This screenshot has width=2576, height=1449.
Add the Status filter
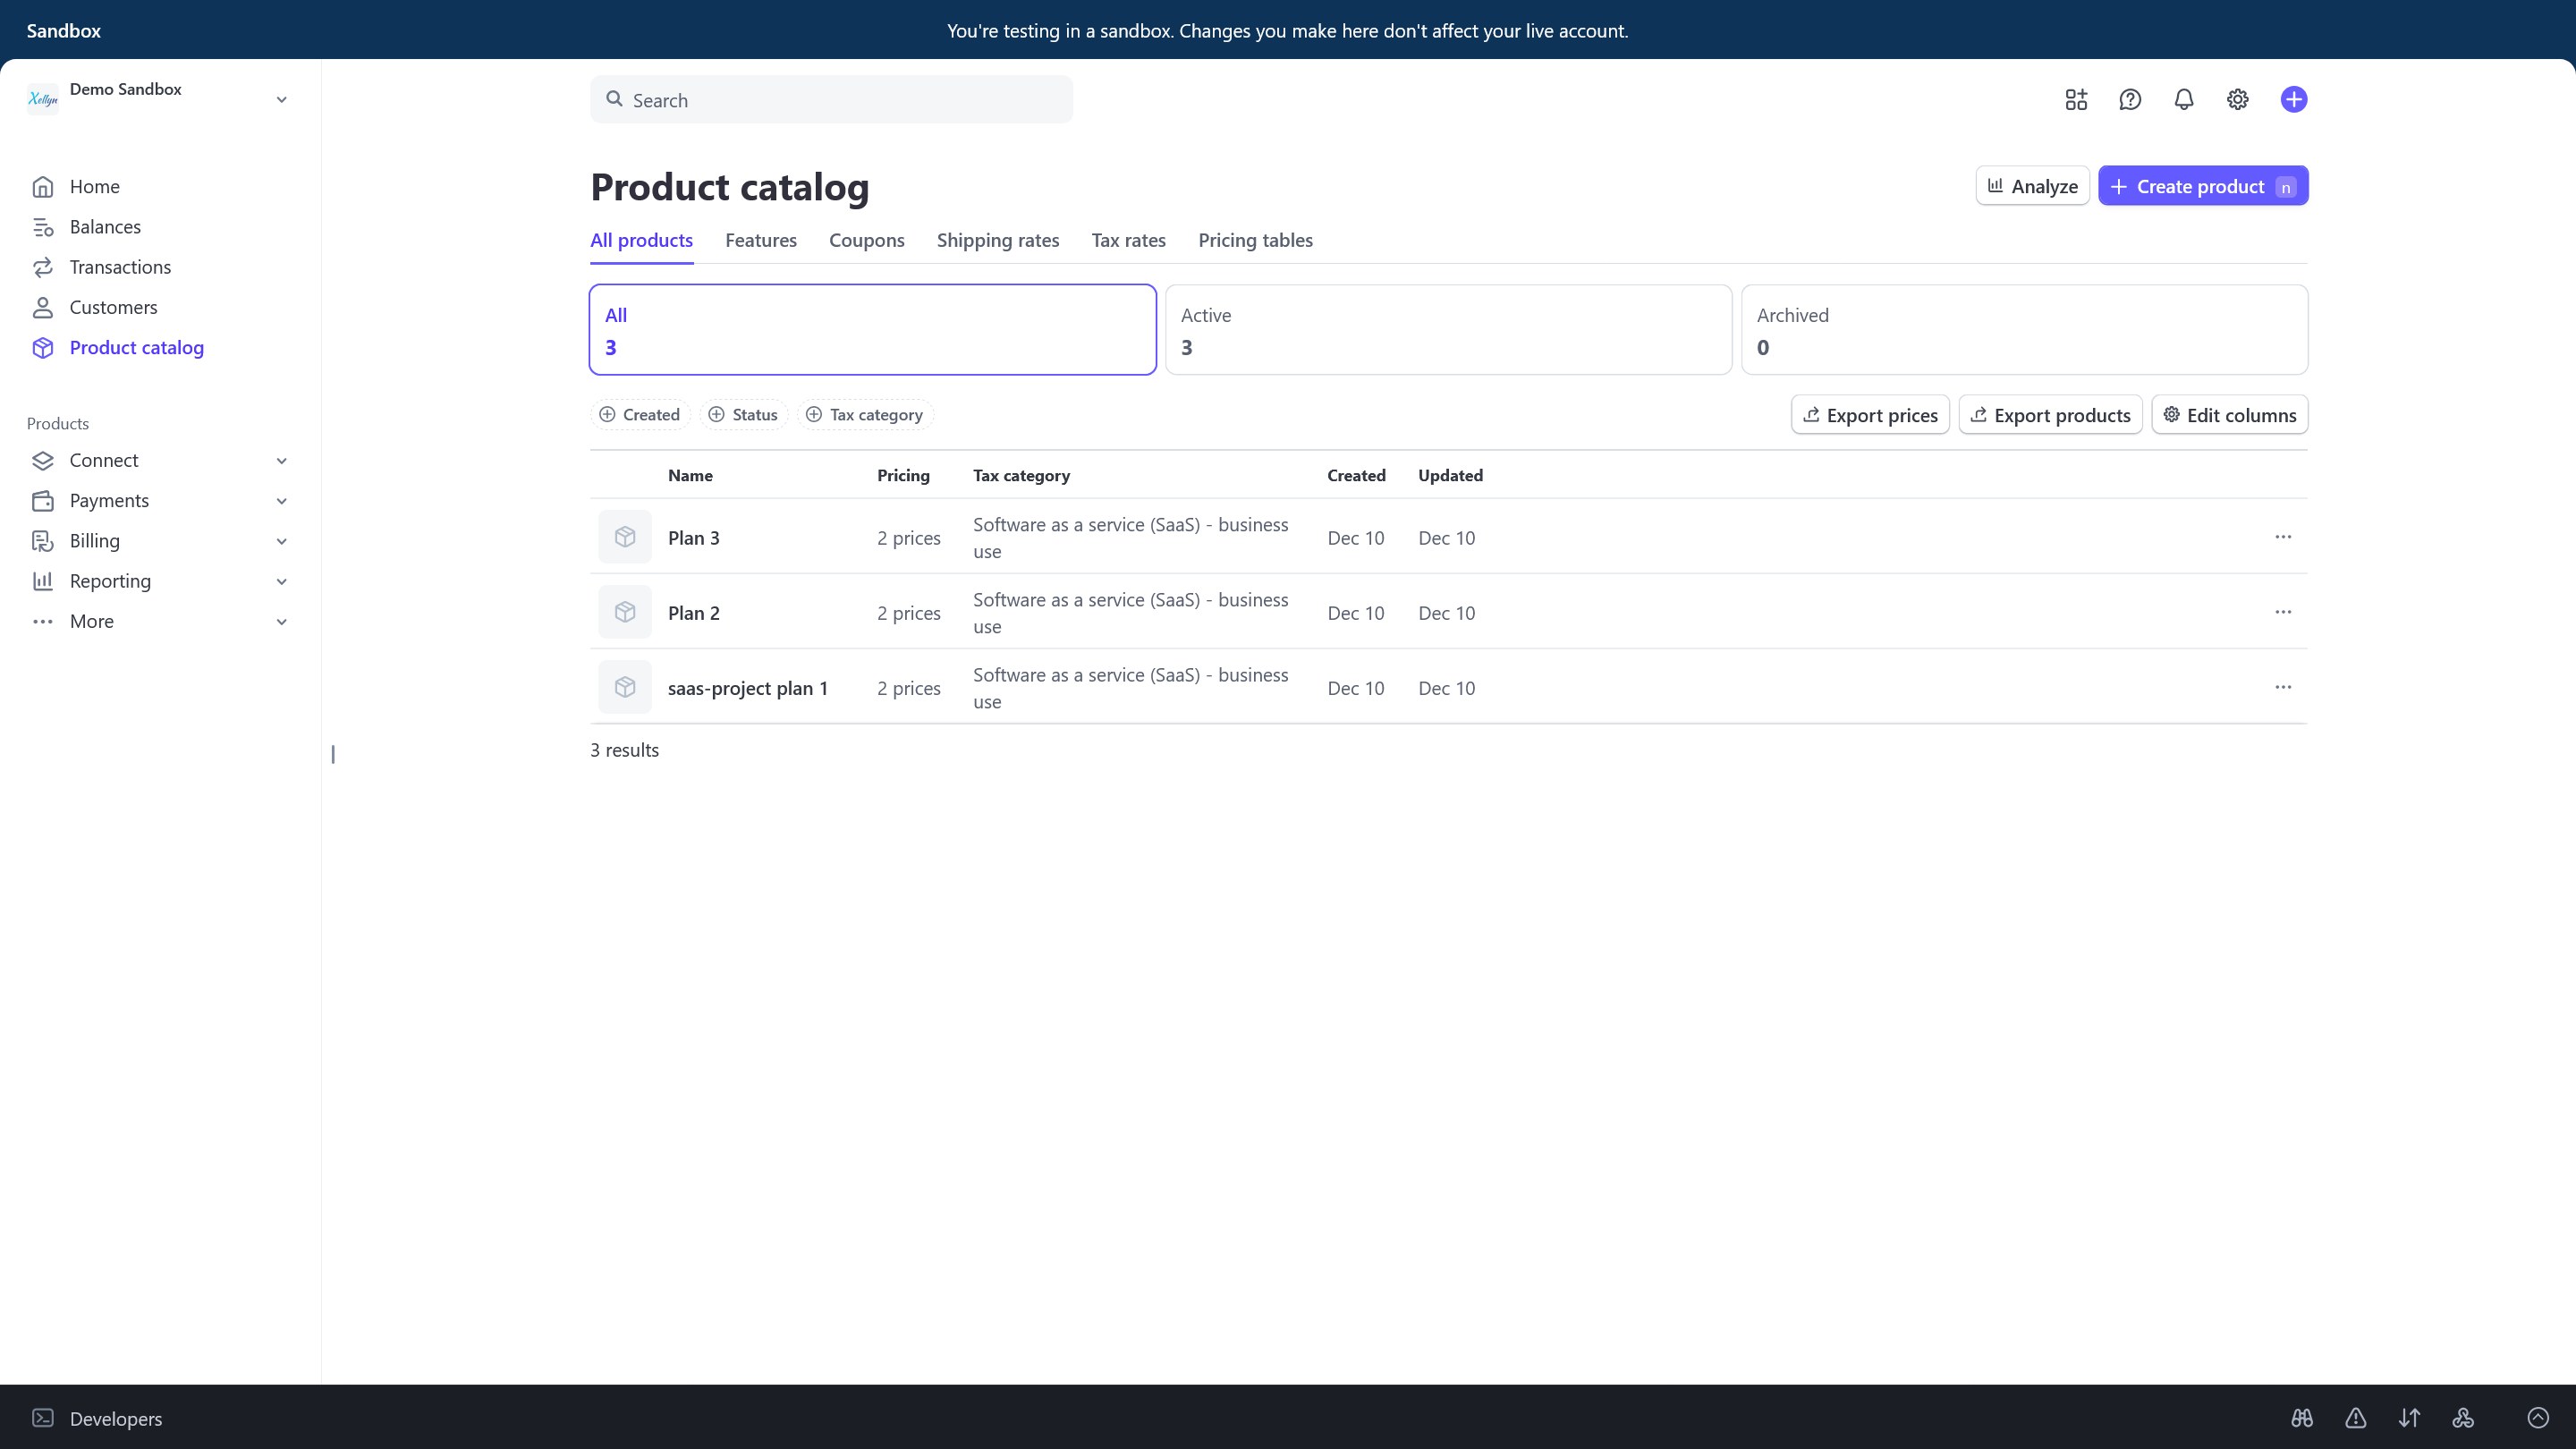(743, 414)
